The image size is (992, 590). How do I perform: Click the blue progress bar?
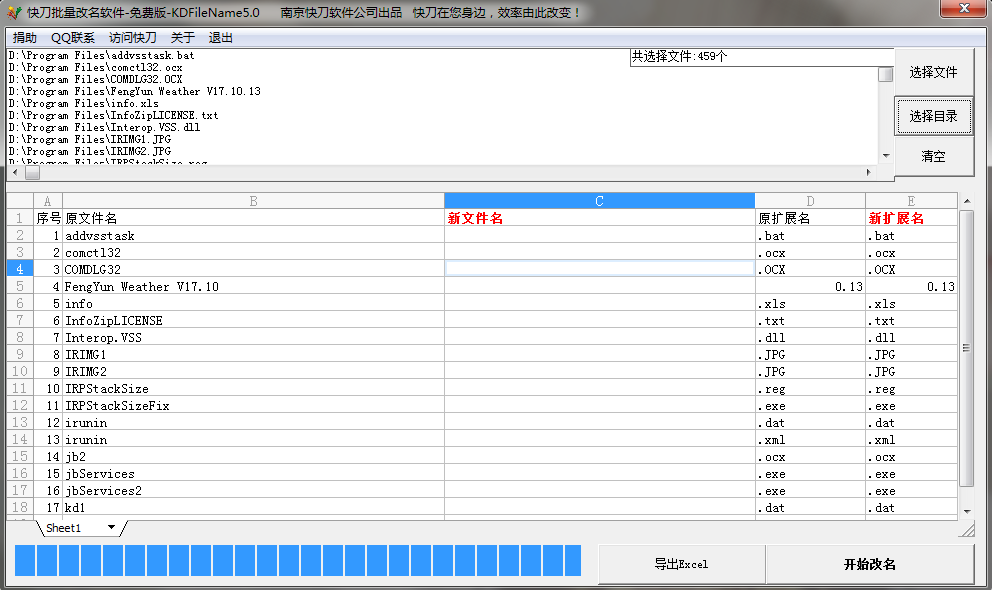(x=298, y=560)
